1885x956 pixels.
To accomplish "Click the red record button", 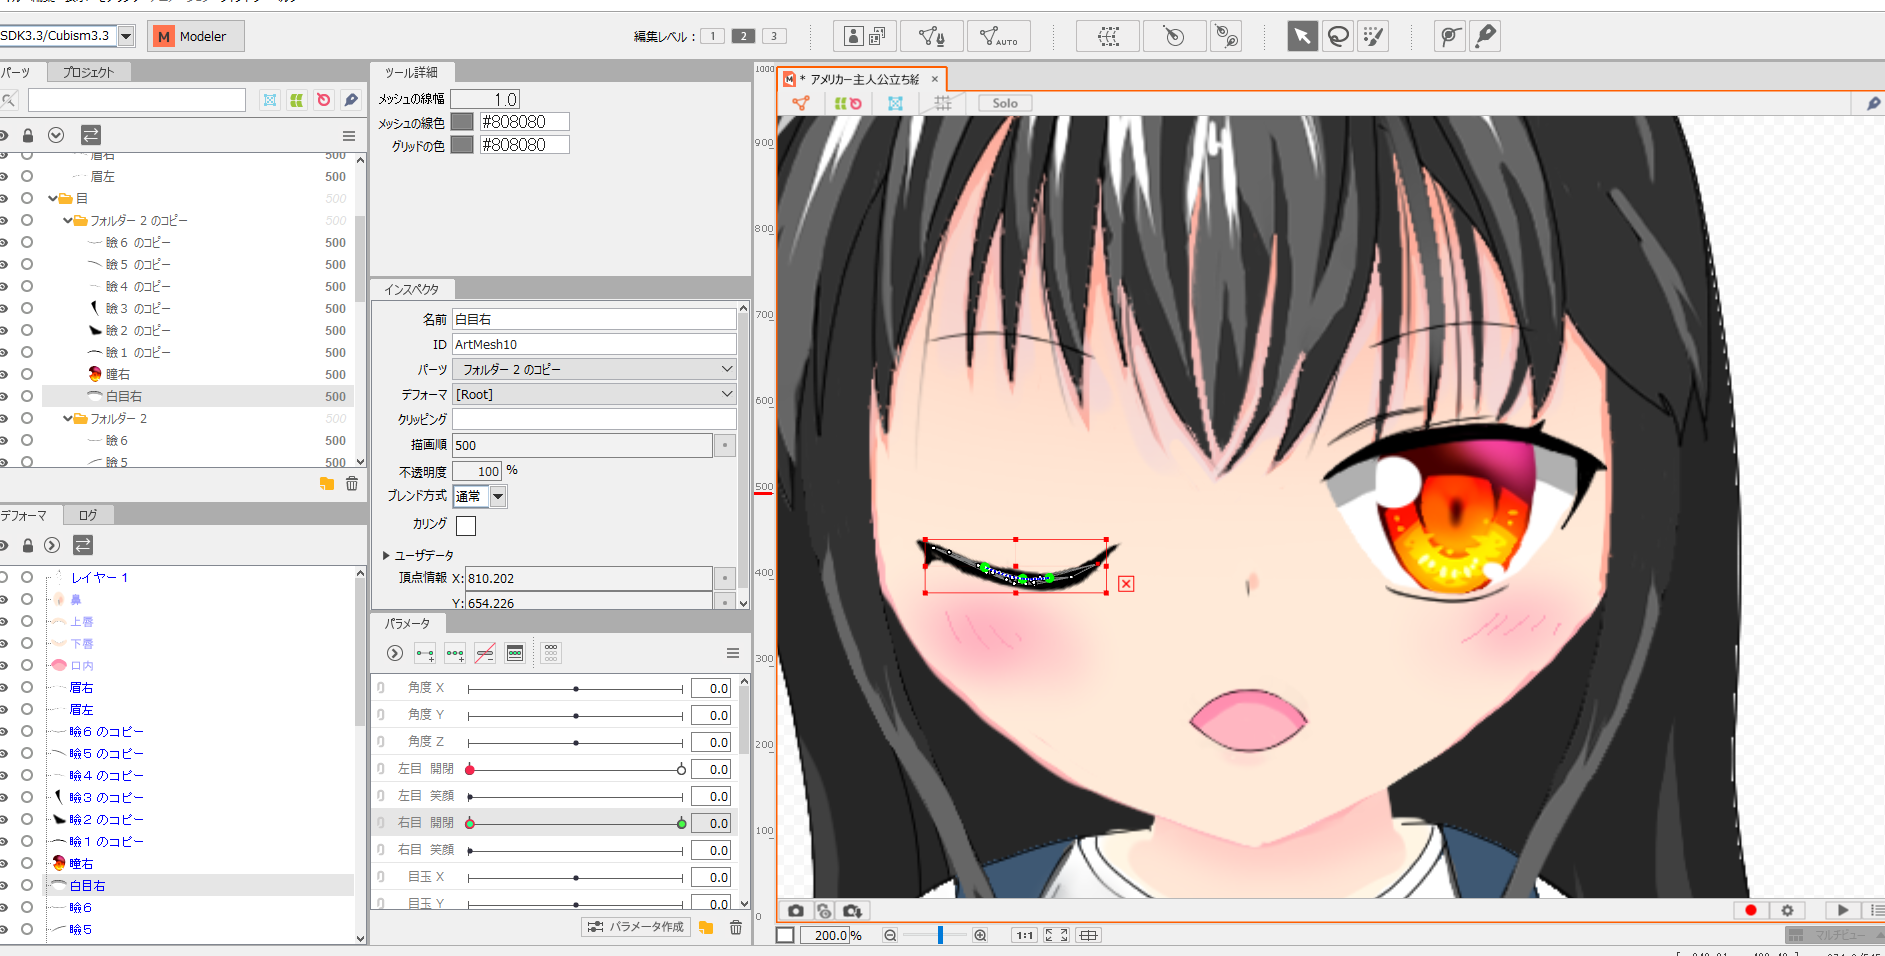I will click(x=1751, y=910).
